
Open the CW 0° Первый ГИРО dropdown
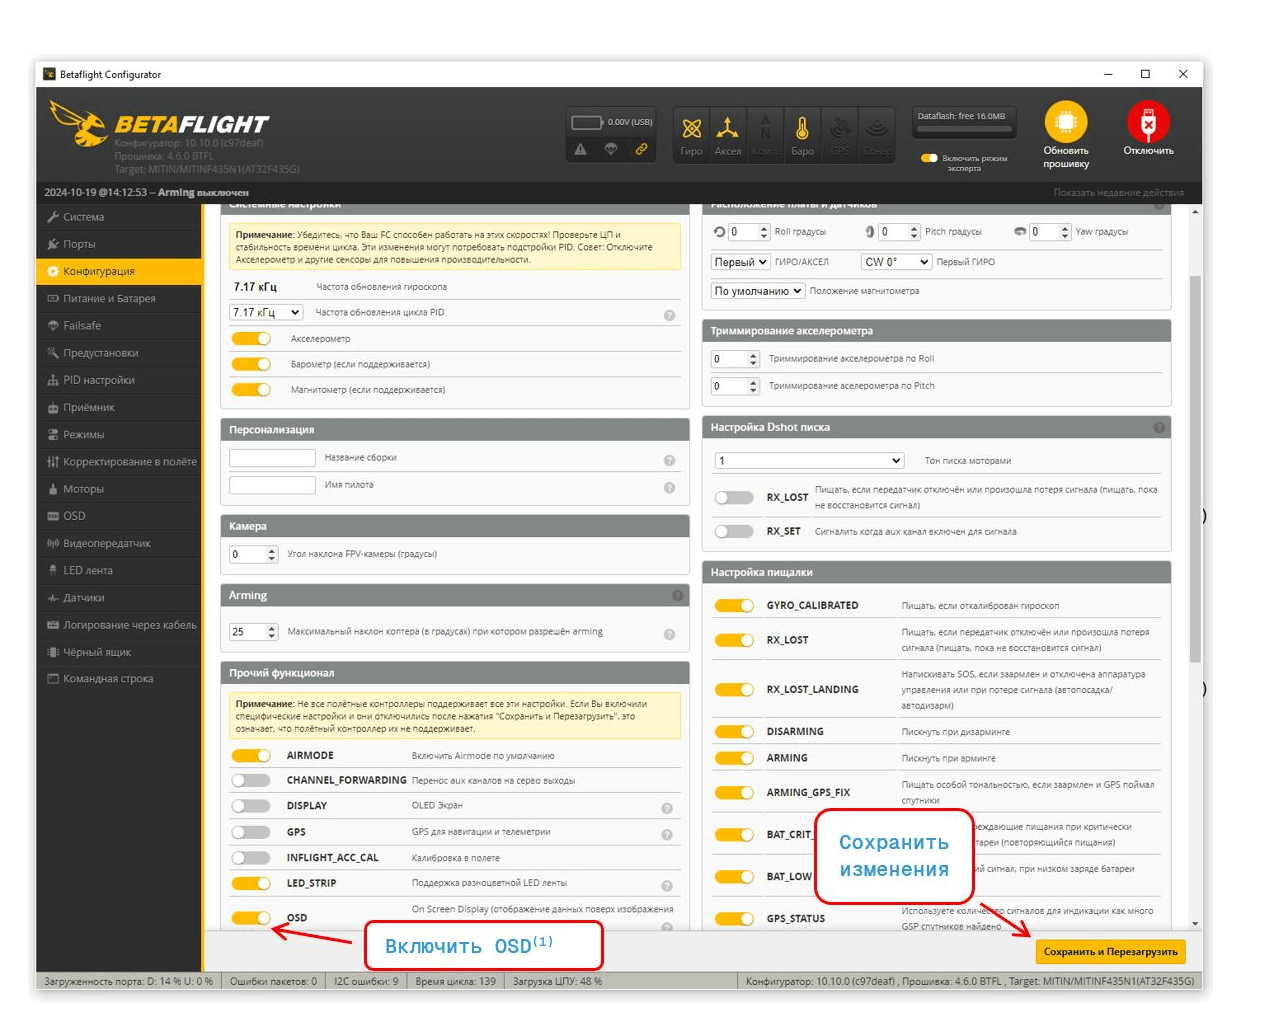click(x=897, y=262)
